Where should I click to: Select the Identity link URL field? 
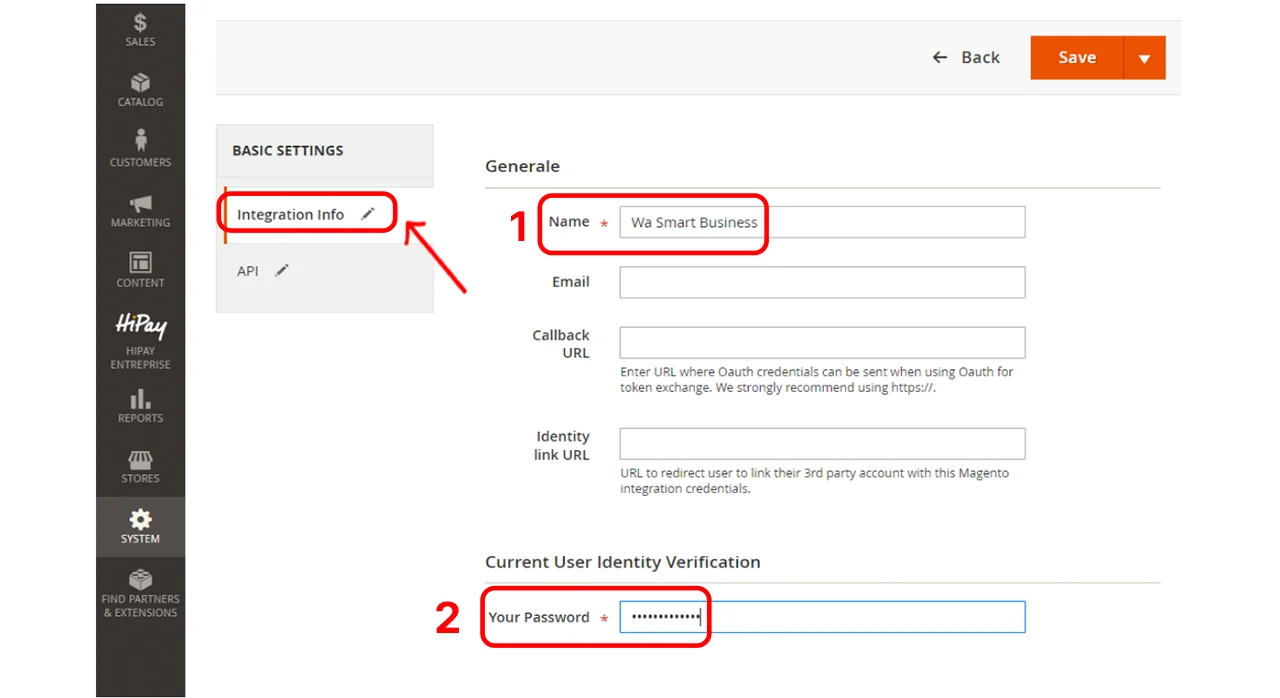pyautogui.click(x=822, y=444)
